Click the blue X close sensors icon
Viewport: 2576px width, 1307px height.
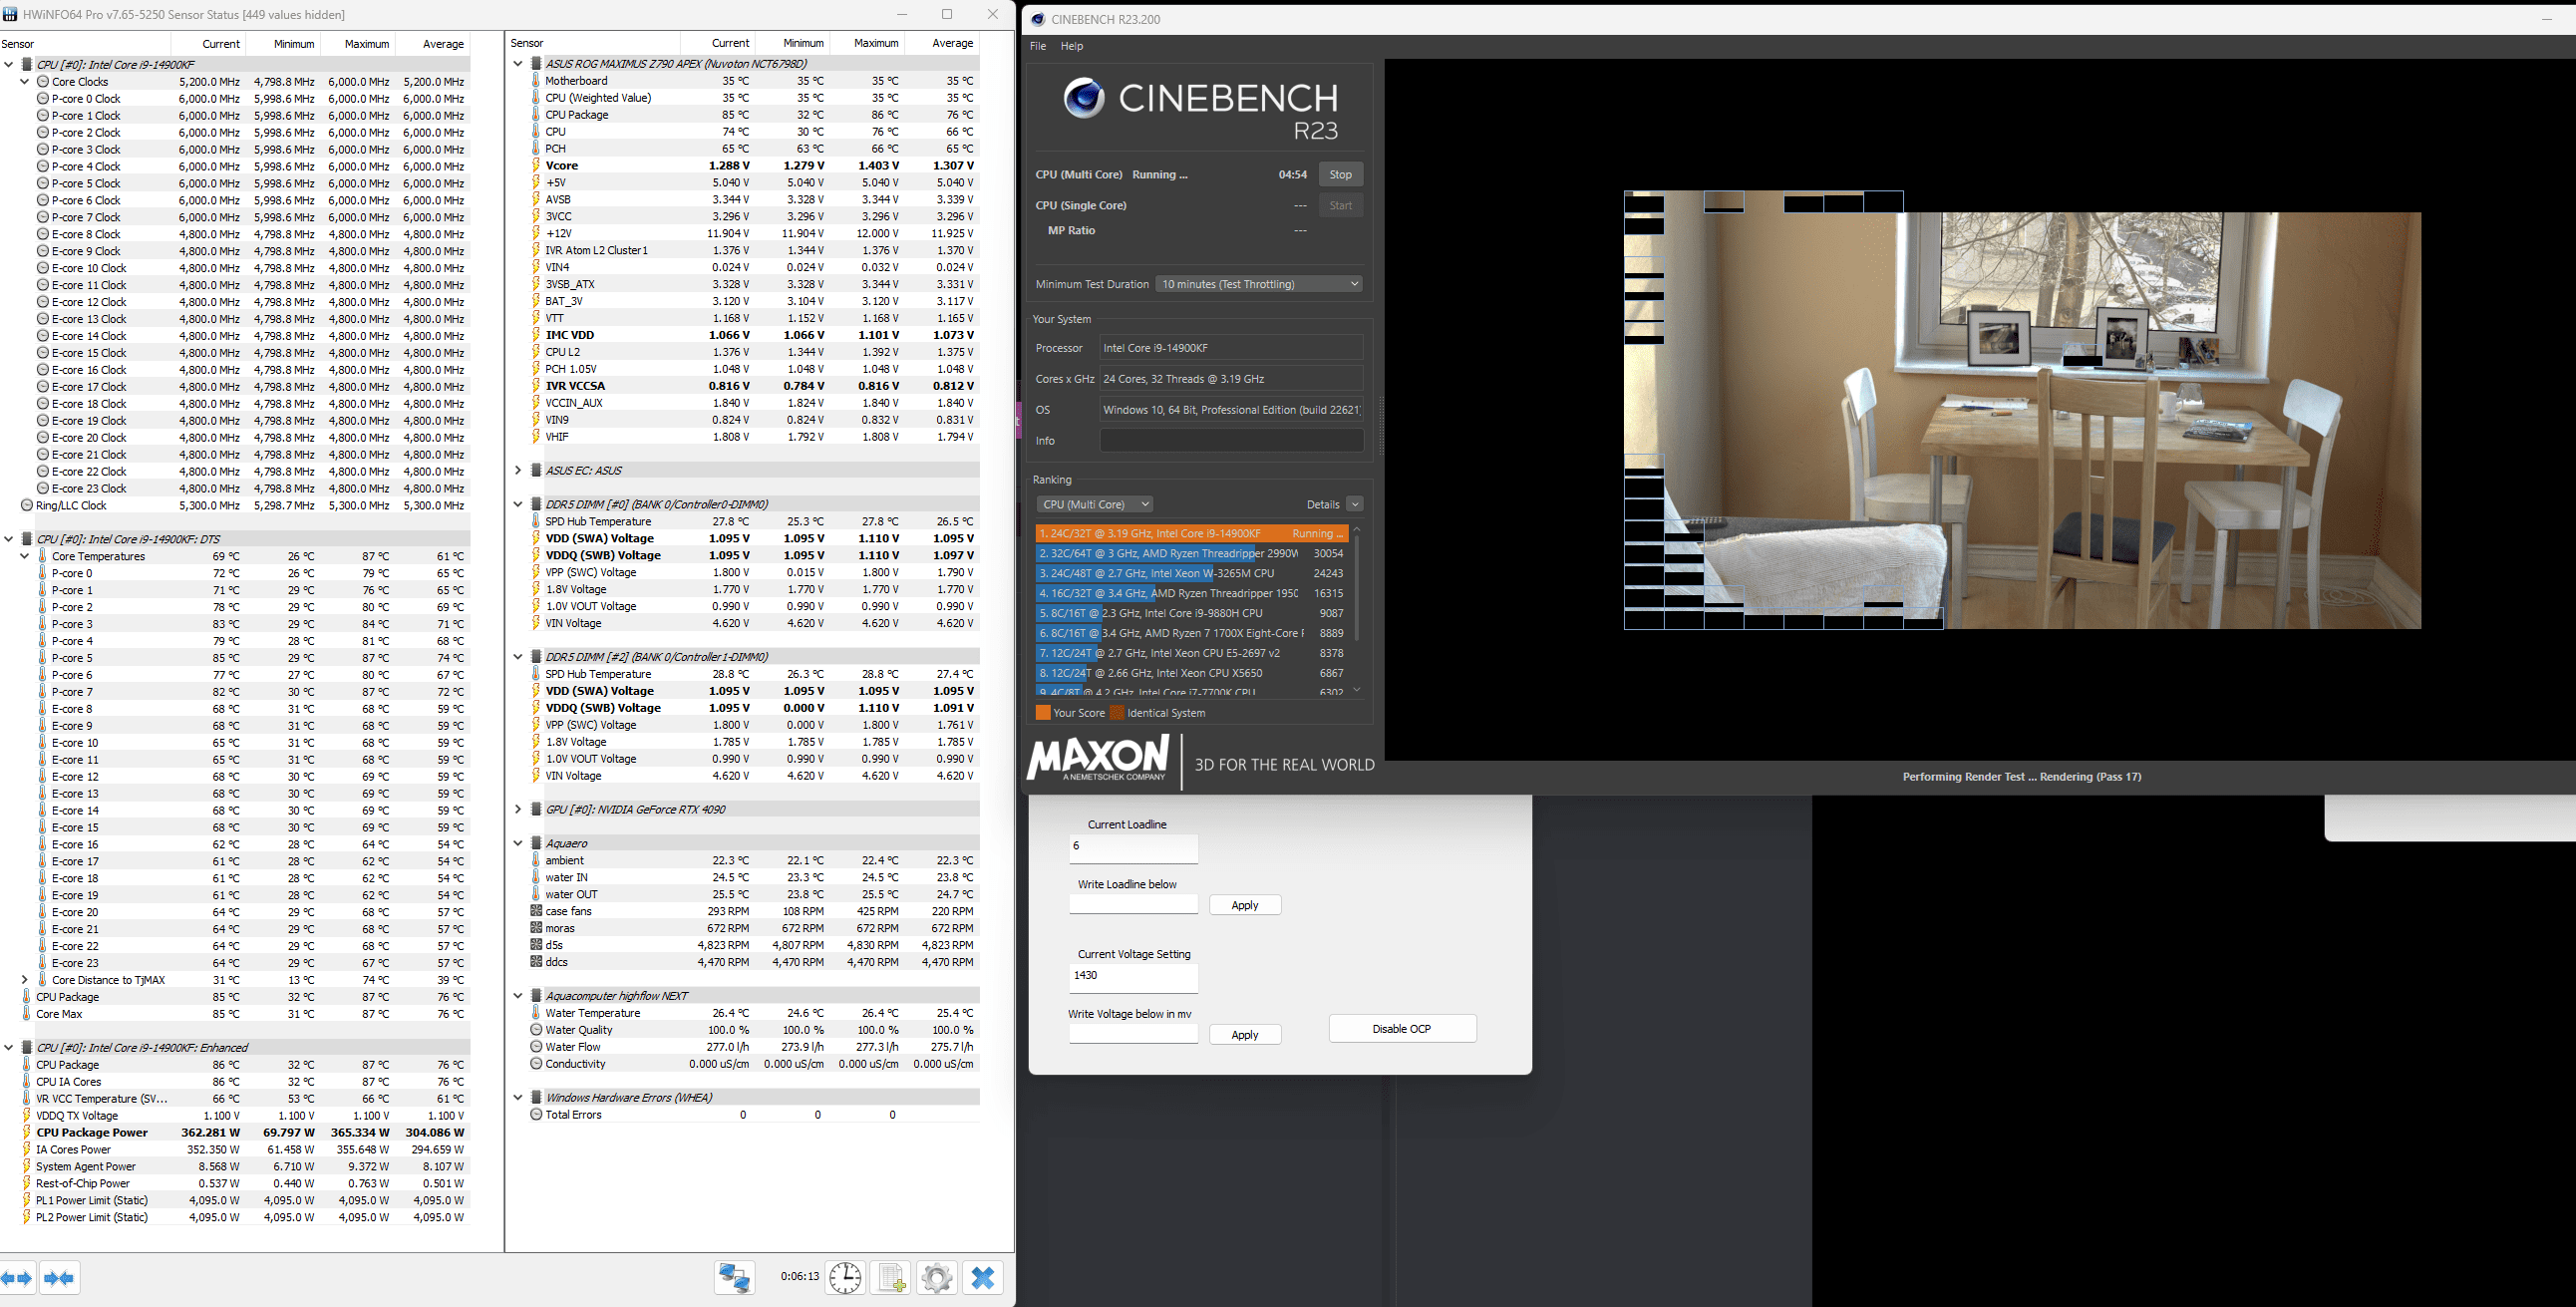pyautogui.click(x=983, y=1278)
